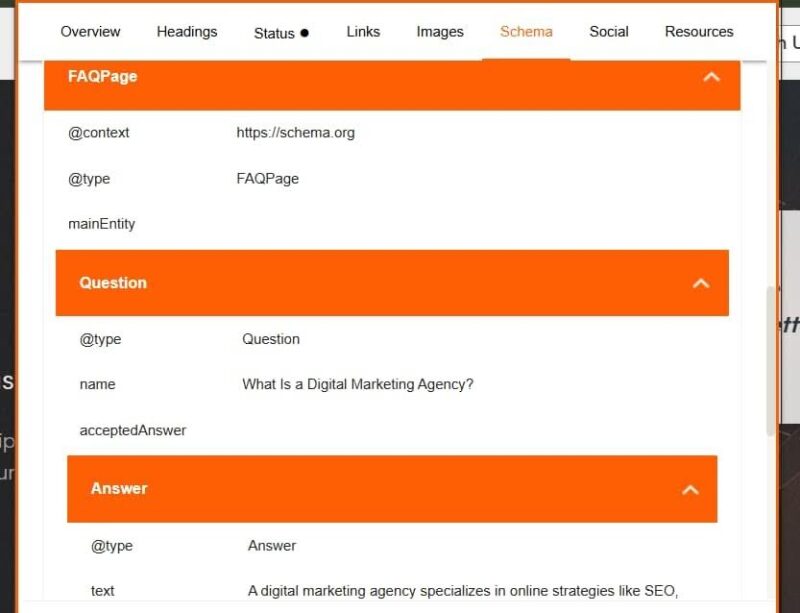
Task: Click the vertical scrollbar thumb
Action: [771, 361]
